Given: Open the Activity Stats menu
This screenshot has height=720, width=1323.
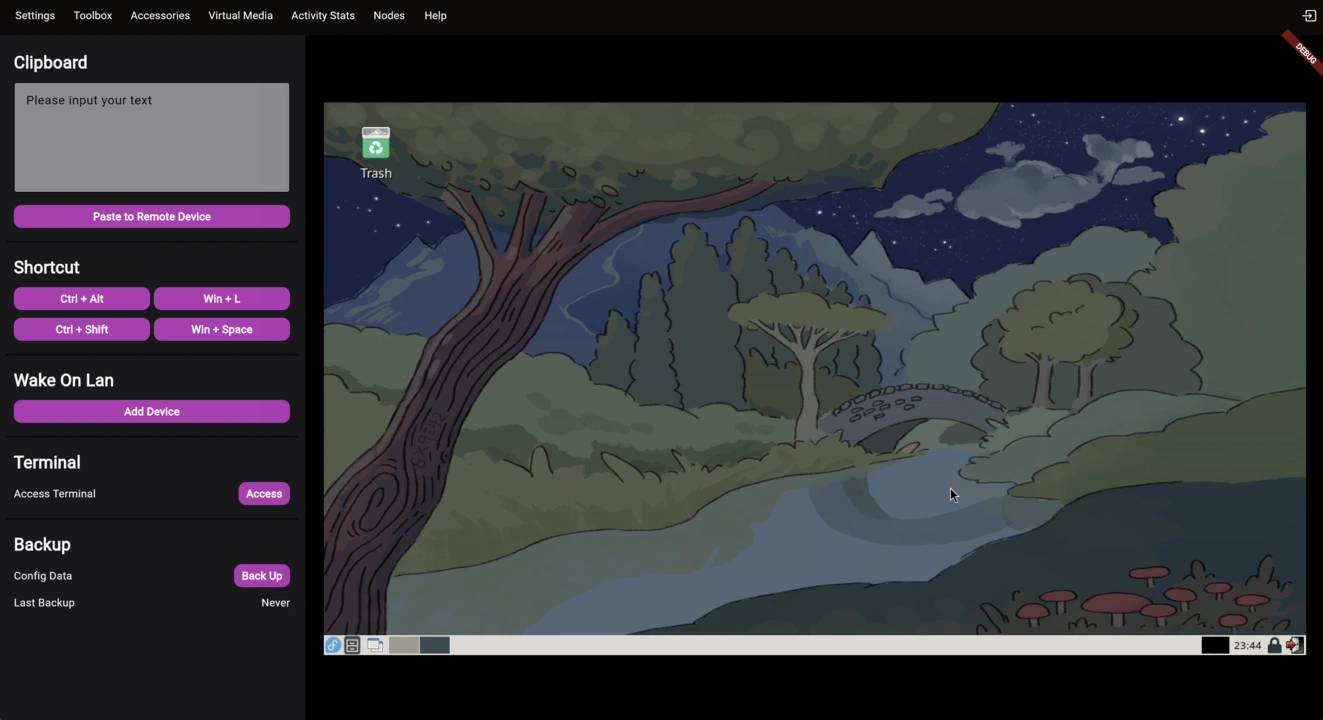Looking at the screenshot, I should point(323,16).
